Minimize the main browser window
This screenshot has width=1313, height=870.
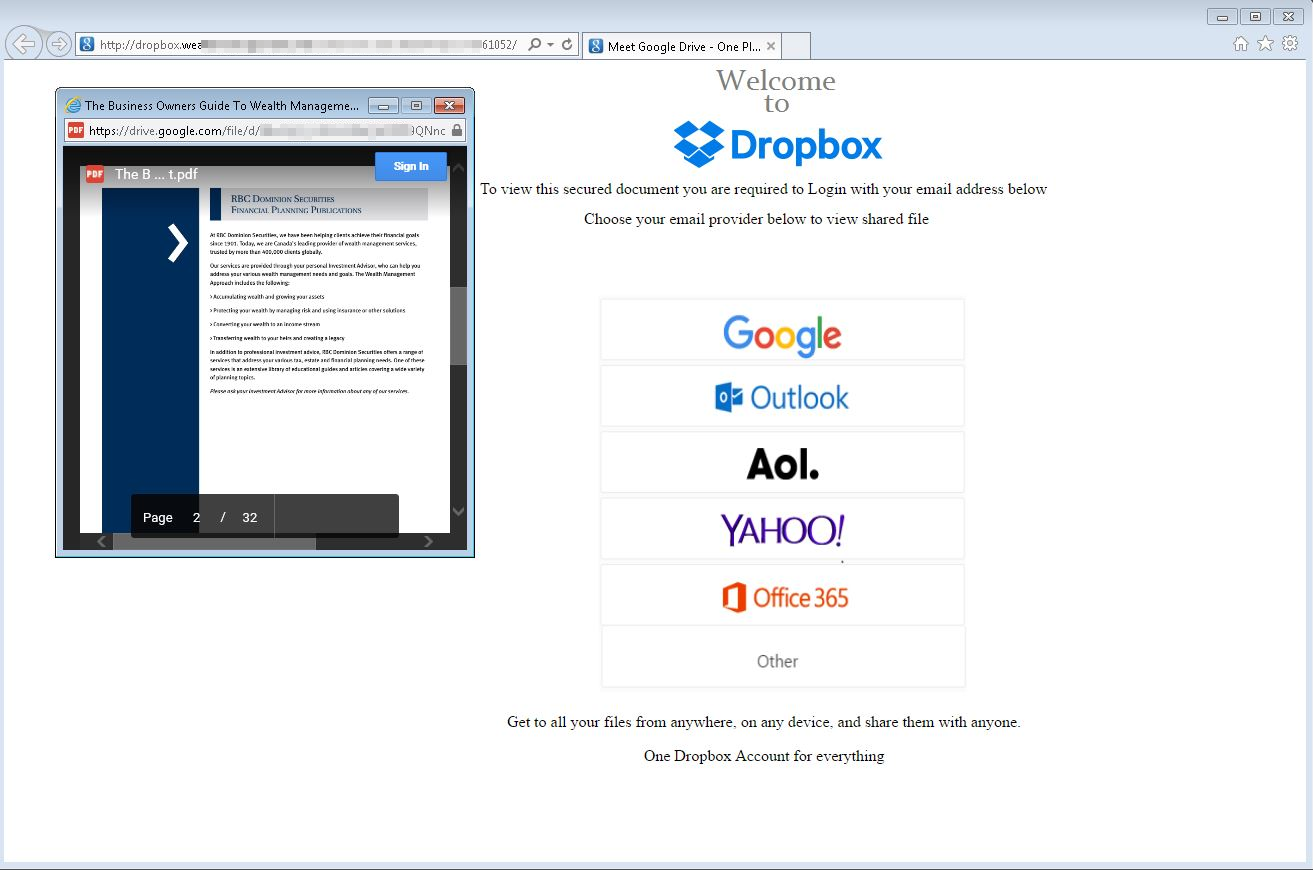tap(1222, 16)
